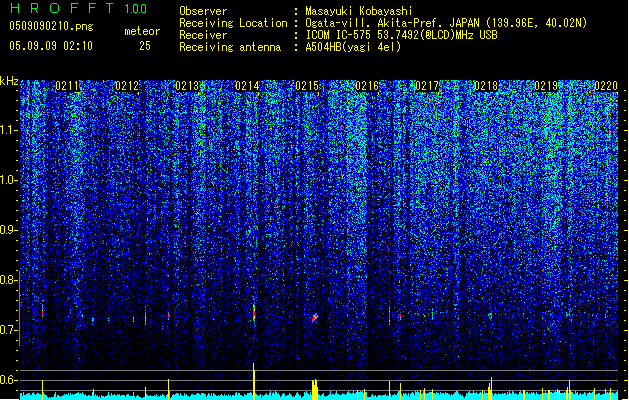Click the antenna A504HB(yagi 4el) text

pos(353,47)
